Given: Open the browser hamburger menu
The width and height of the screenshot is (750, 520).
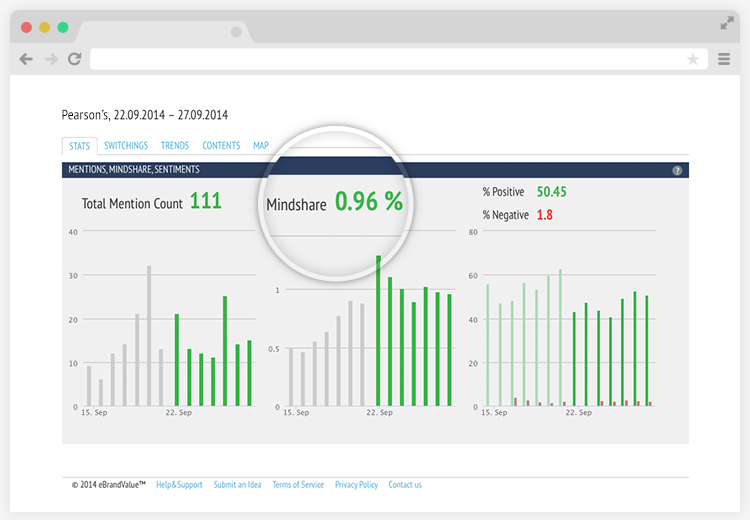Looking at the screenshot, I should [724, 59].
